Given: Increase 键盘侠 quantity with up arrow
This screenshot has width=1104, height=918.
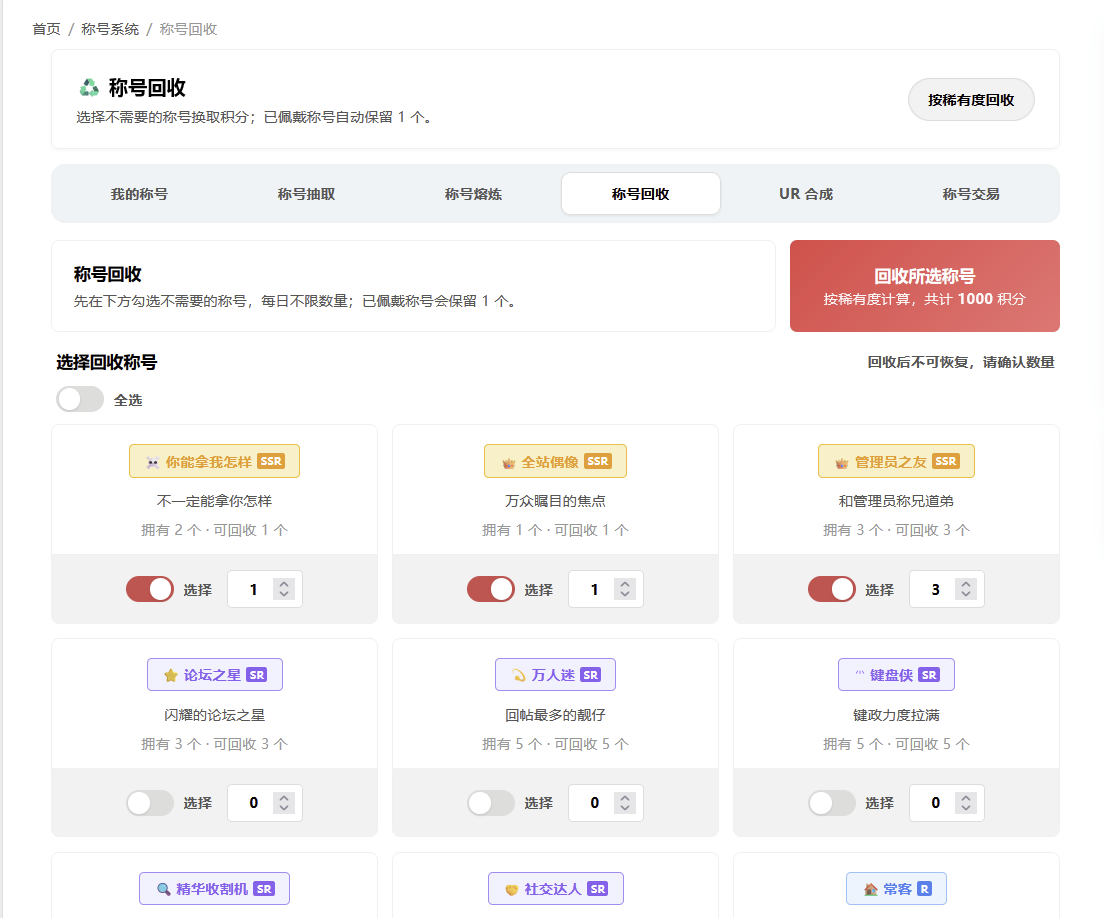Looking at the screenshot, I should pyautogui.click(x=966, y=798).
